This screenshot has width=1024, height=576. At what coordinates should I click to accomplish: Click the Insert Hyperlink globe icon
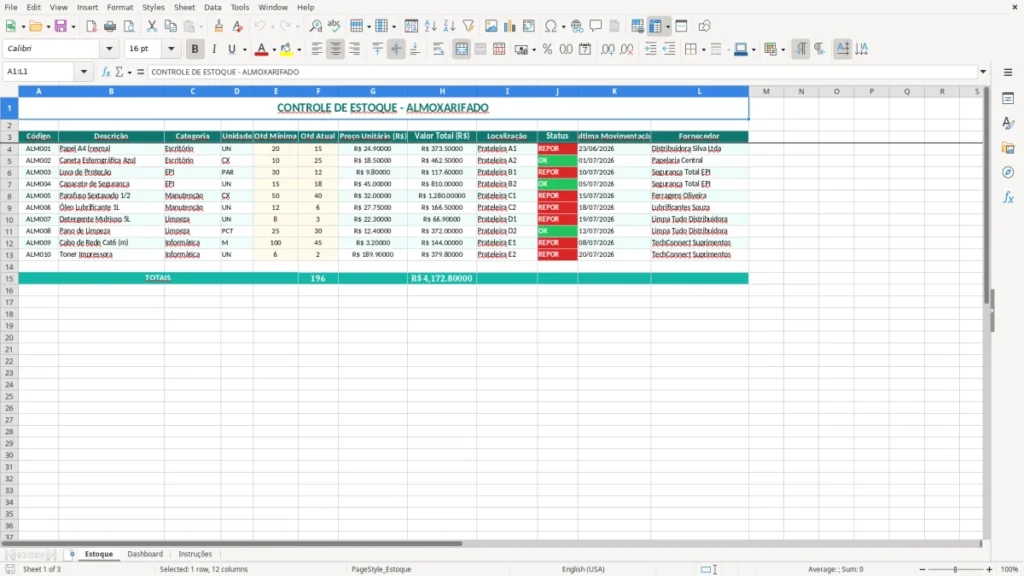[x=577, y=26]
